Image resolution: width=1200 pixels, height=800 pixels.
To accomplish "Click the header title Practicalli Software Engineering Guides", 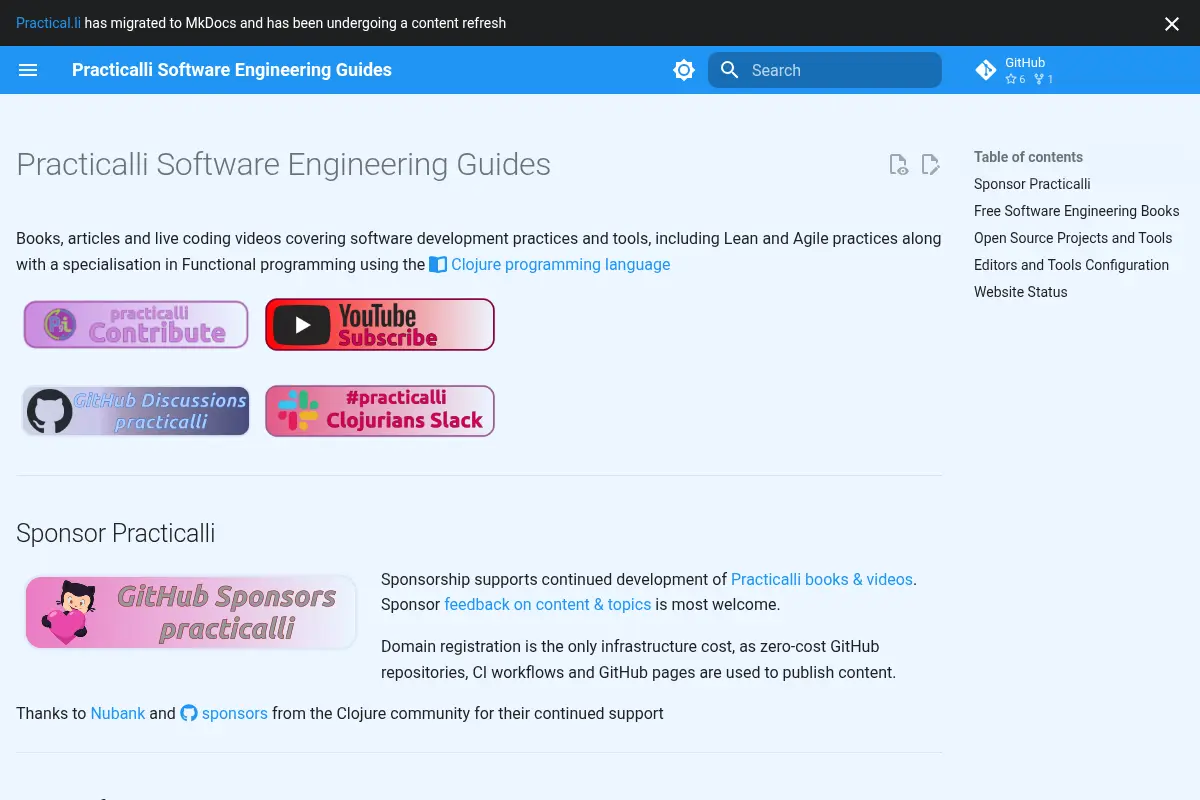I will [x=232, y=70].
